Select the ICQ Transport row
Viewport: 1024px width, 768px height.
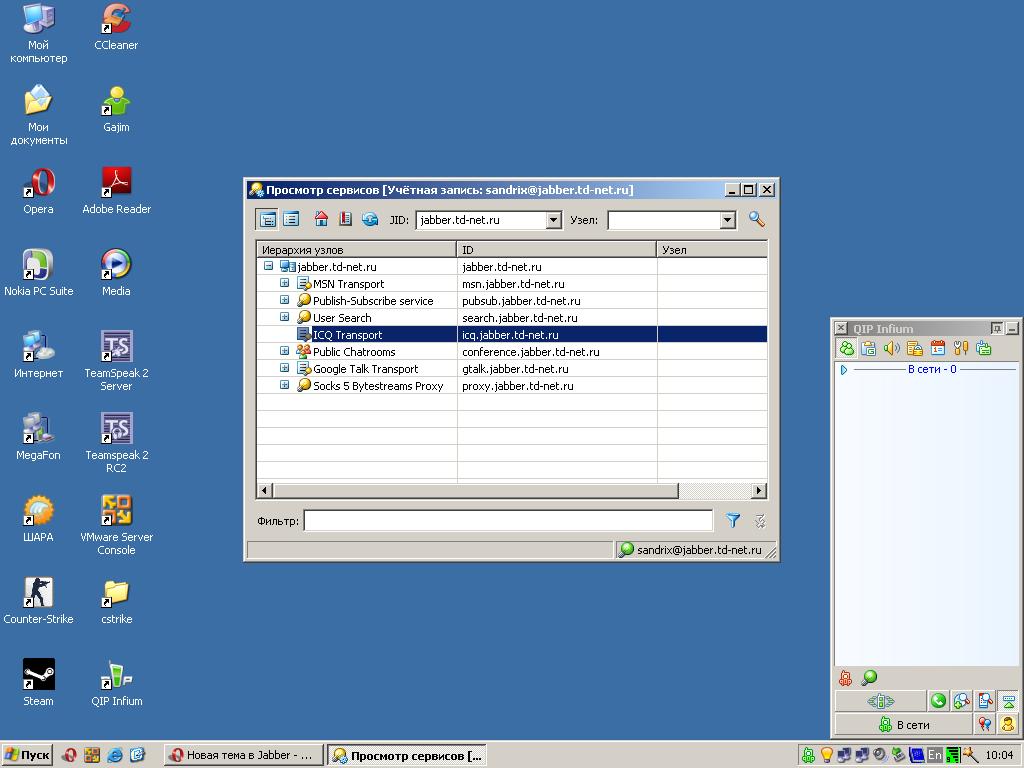pyautogui.click(x=512, y=334)
